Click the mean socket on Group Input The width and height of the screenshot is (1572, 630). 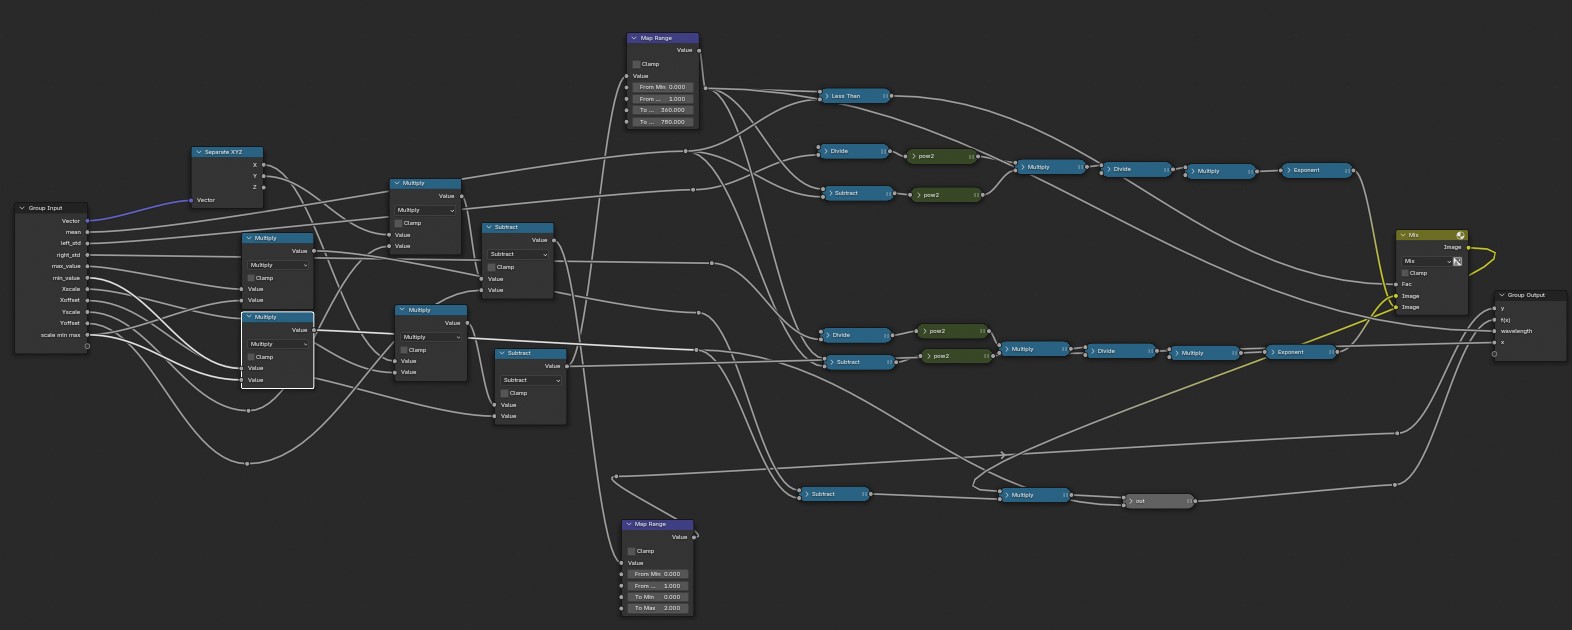88,232
